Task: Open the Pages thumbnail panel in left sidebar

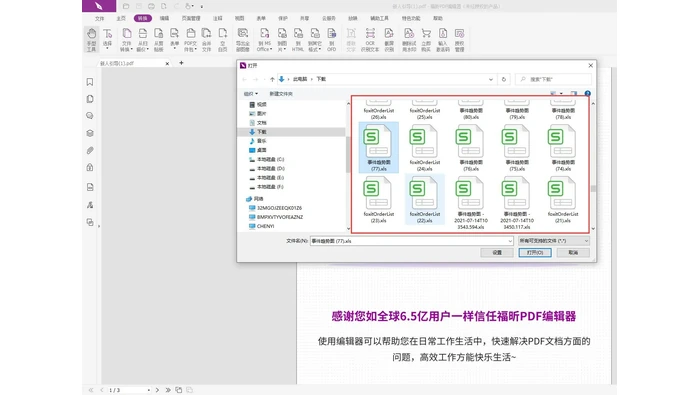Action: pyautogui.click(x=90, y=99)
